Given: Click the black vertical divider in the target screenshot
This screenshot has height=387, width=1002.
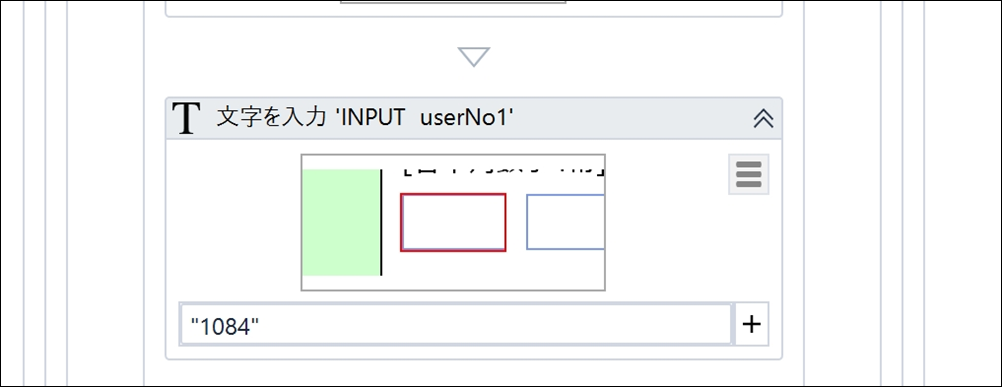Looking at the screenshot, I should click(x=382, y=222).
